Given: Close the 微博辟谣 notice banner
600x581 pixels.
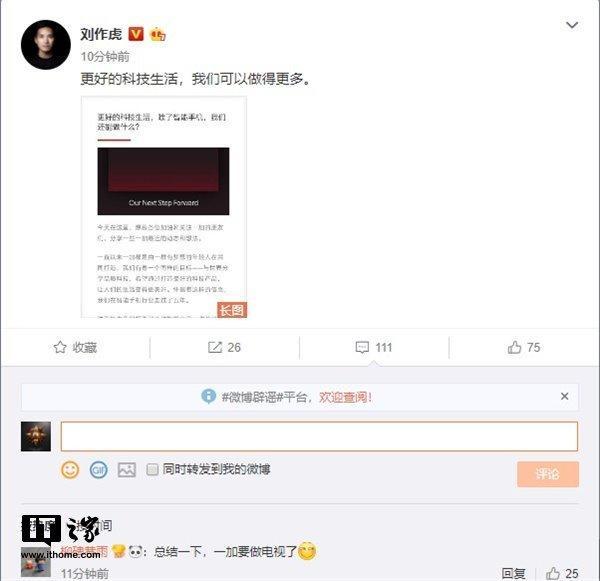Looking at the screenshot, I should point(564,396).
